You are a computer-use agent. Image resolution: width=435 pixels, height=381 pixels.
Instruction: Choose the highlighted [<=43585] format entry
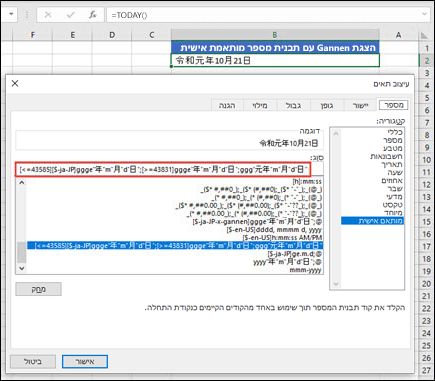click(175, 246)
